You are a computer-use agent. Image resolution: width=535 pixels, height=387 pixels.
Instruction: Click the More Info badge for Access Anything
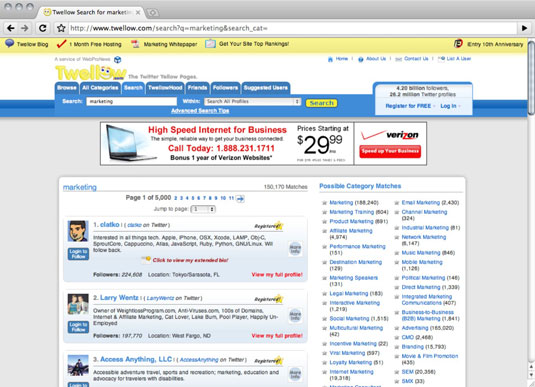tap(295, 374)
